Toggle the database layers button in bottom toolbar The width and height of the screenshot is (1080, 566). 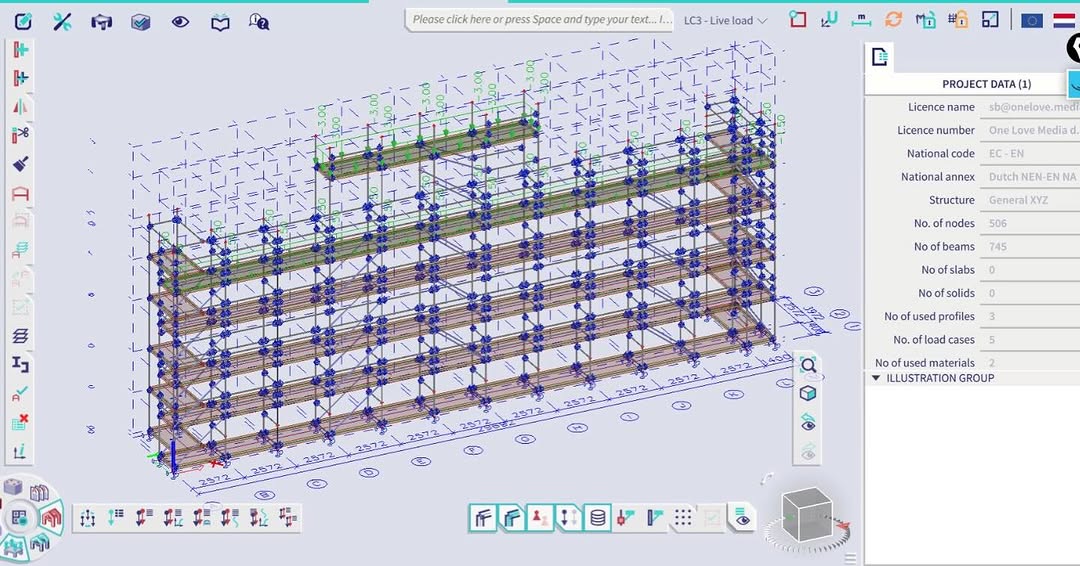(598, 517)
